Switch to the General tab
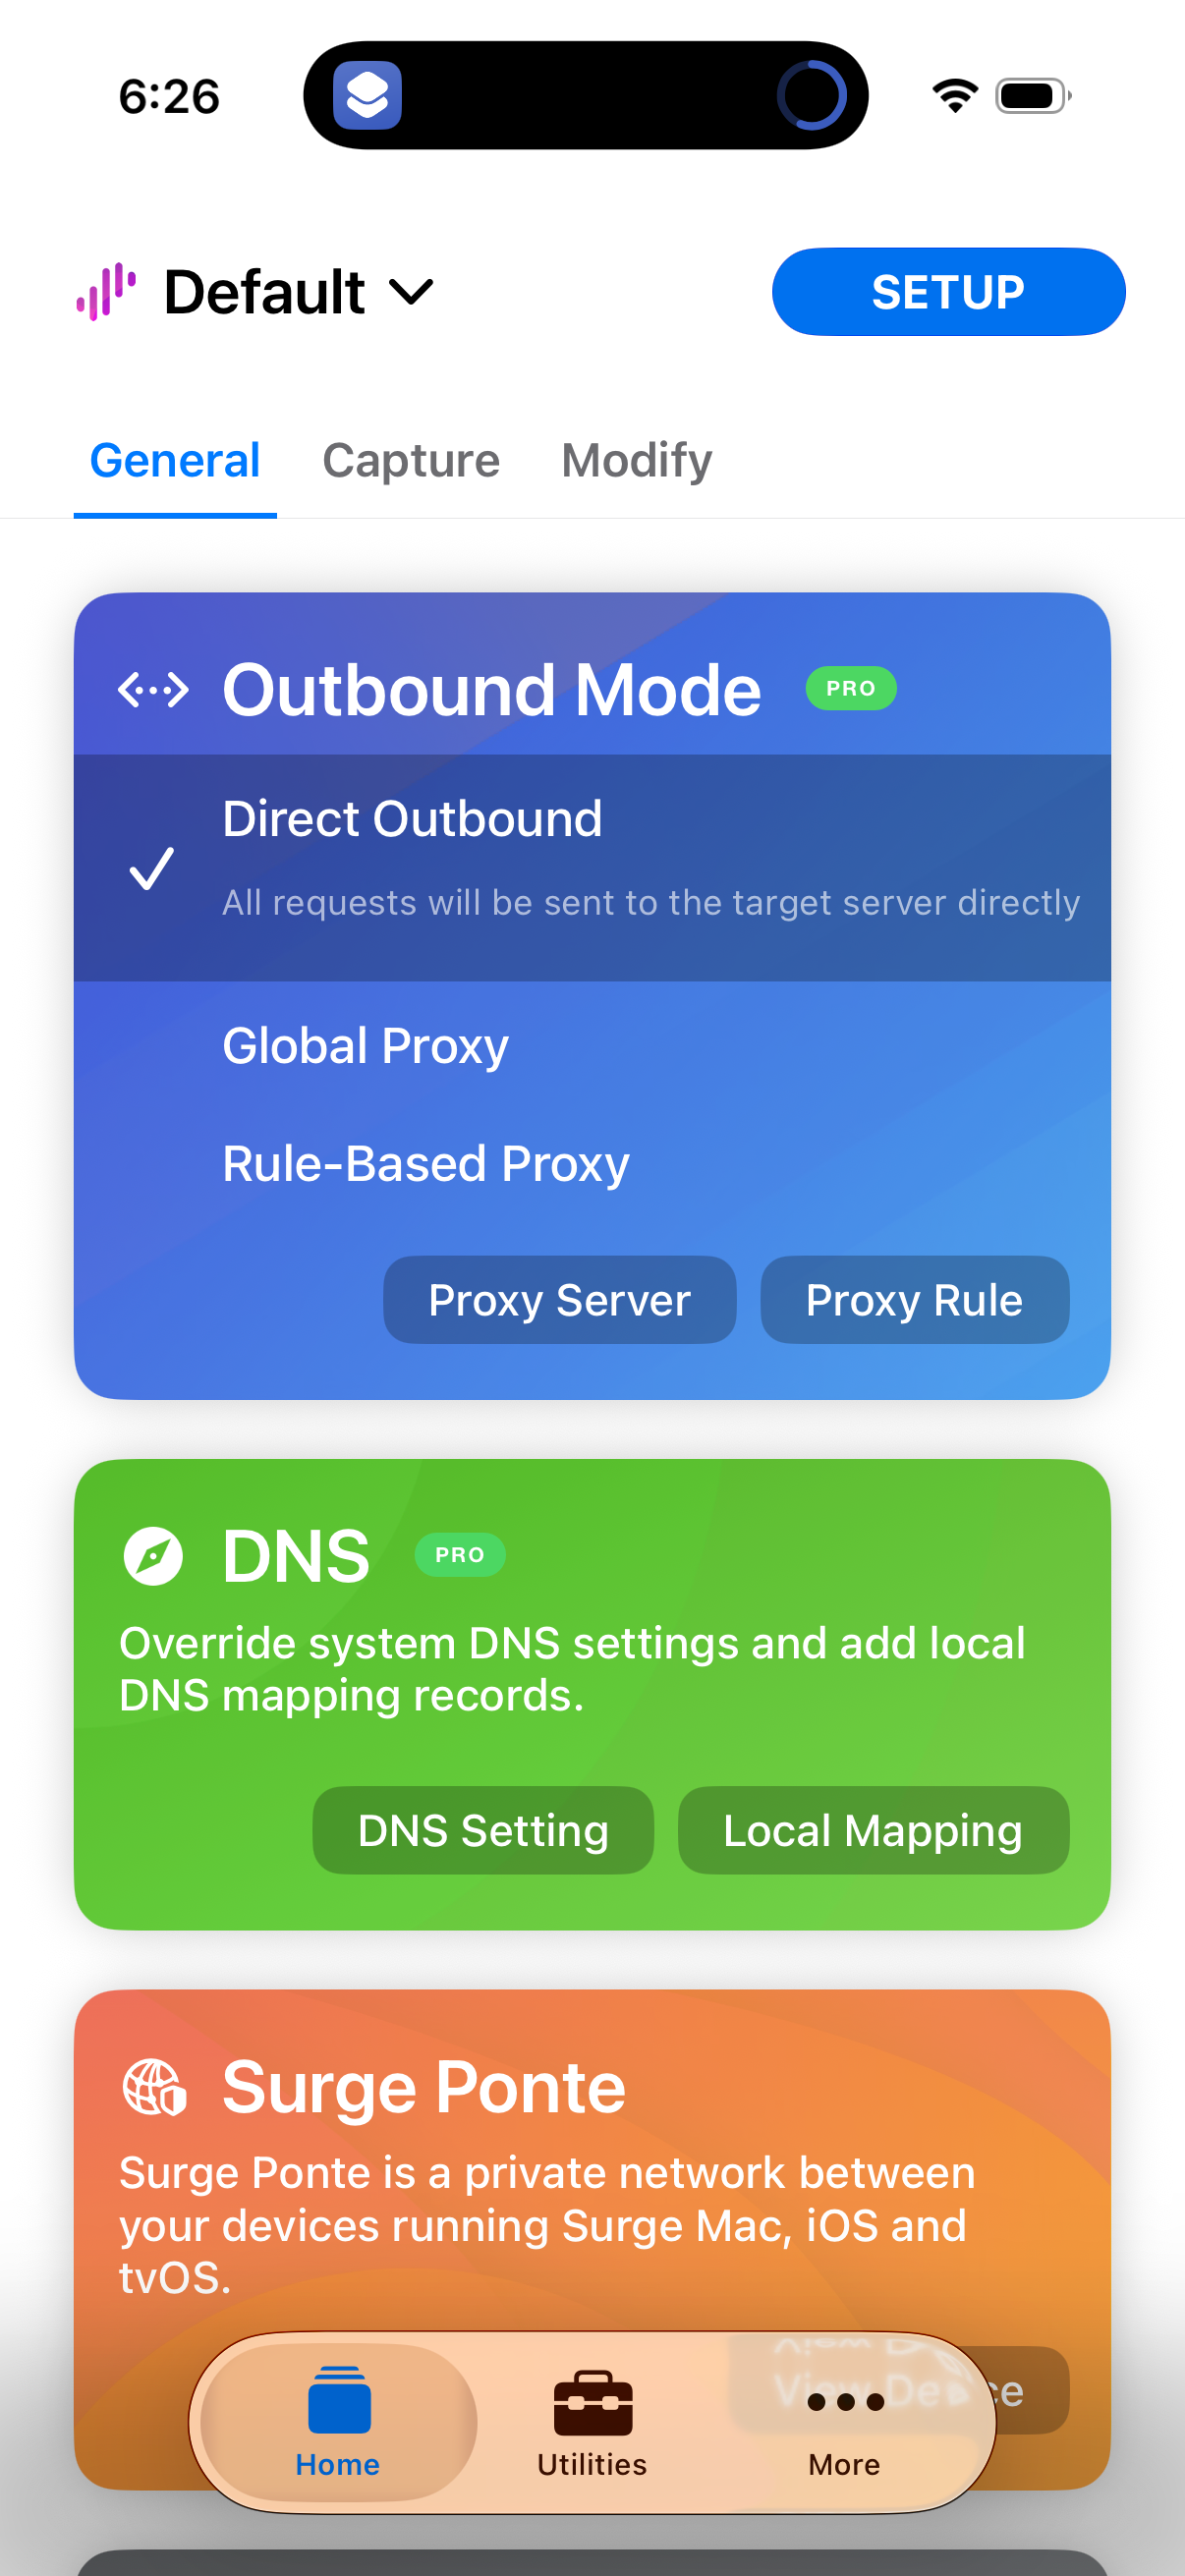 tap(175, 461)
